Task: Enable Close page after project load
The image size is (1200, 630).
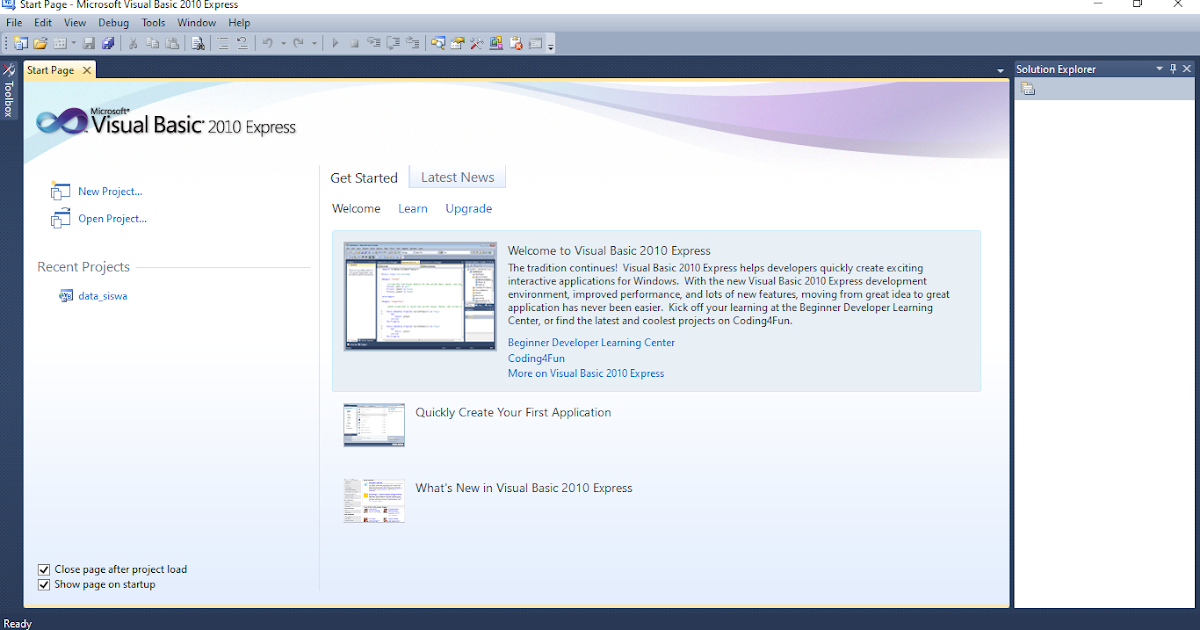Action: pyautogui.click(x=43, y=569)
